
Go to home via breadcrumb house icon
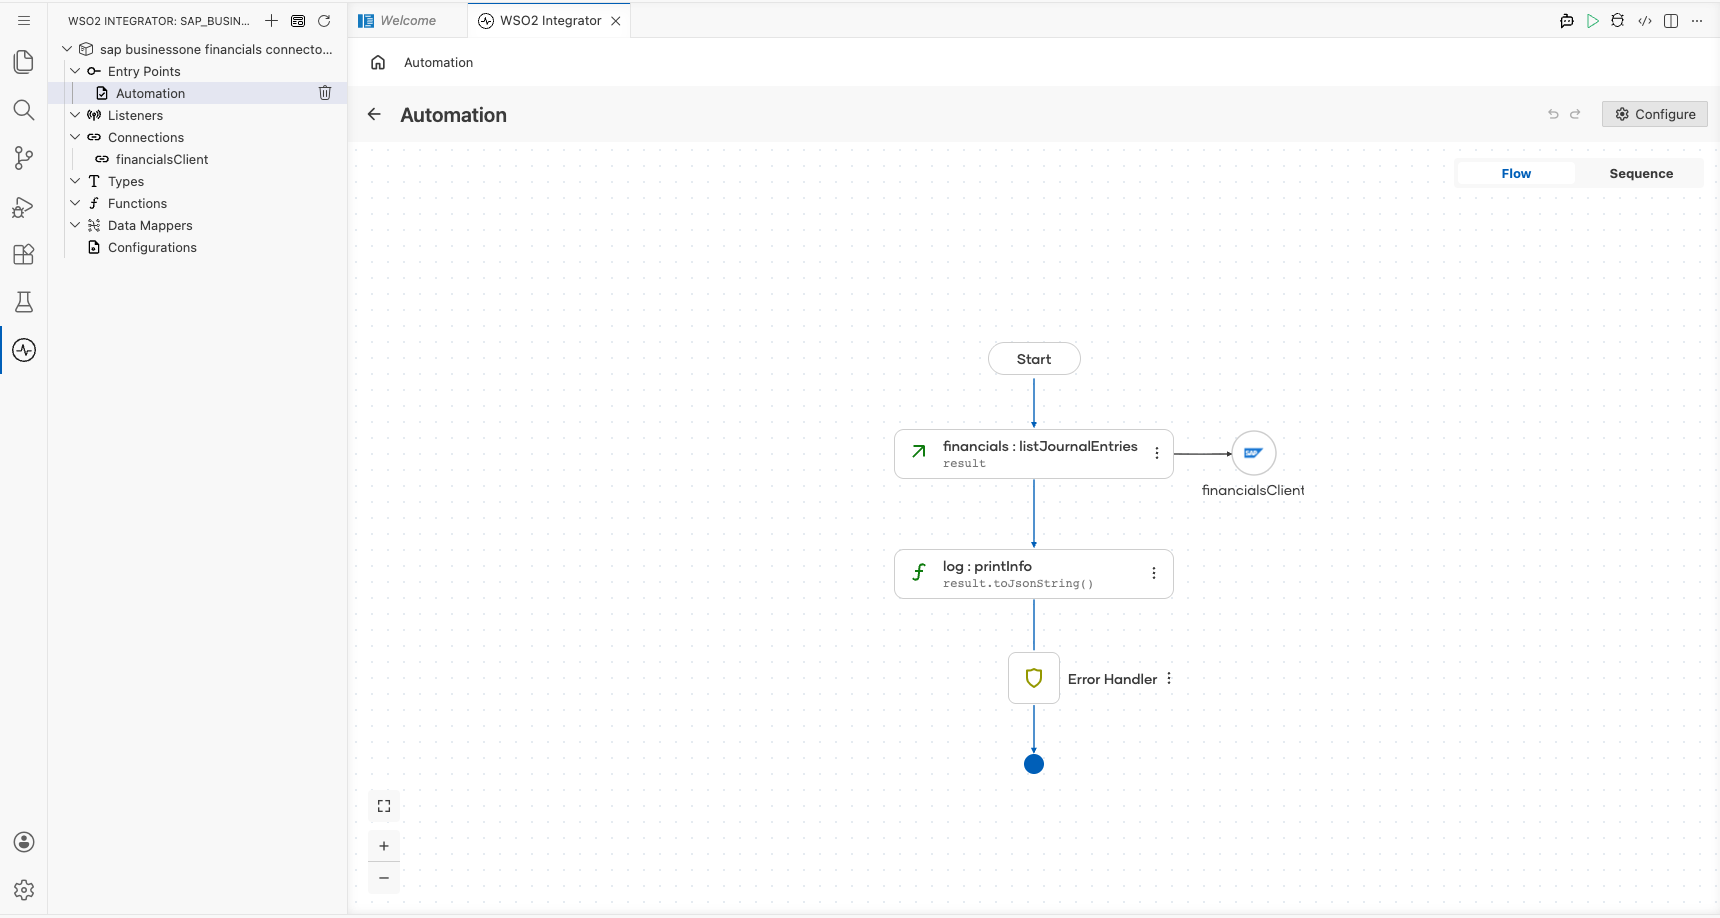point(378,62)
